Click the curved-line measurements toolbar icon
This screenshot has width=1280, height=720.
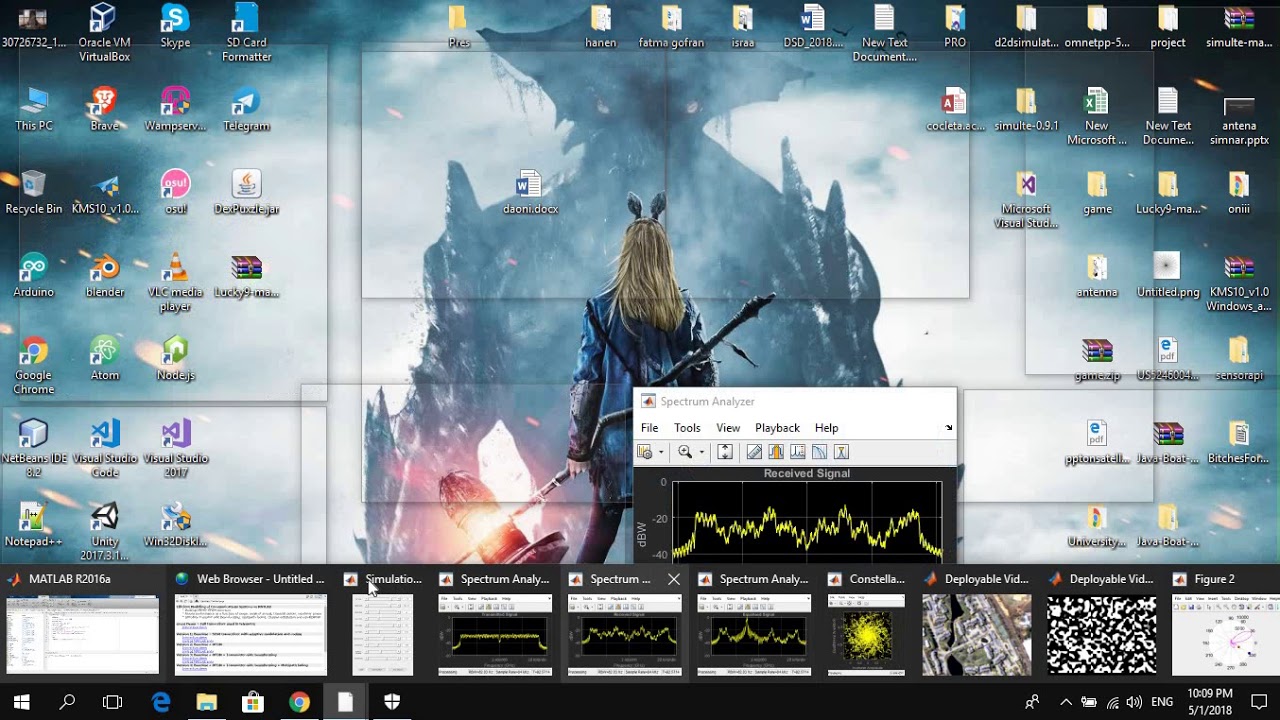click(x=819, y=452)
